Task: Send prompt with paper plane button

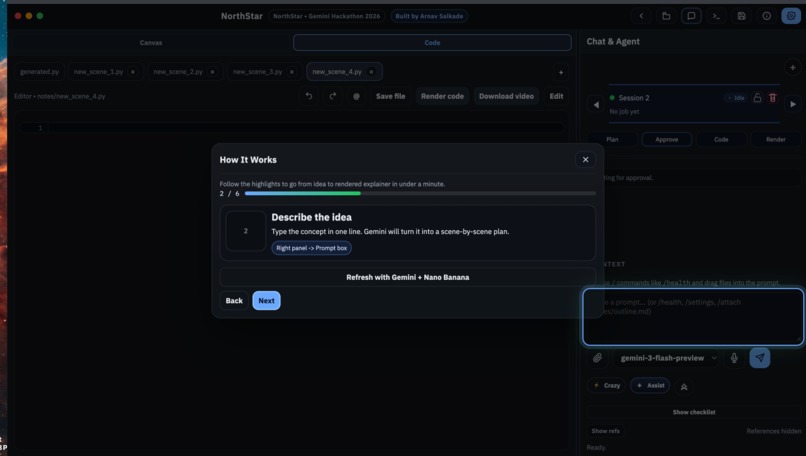Action: [760, 358]
